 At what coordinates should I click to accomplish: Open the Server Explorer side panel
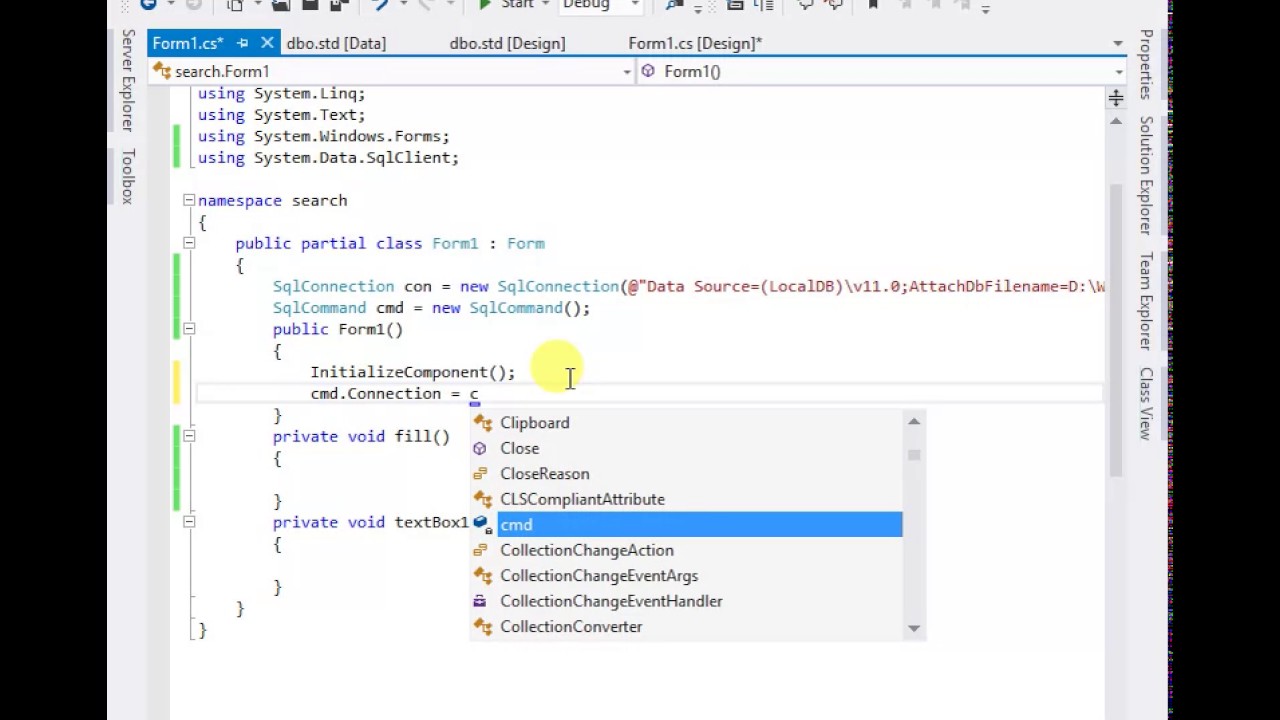128,80
